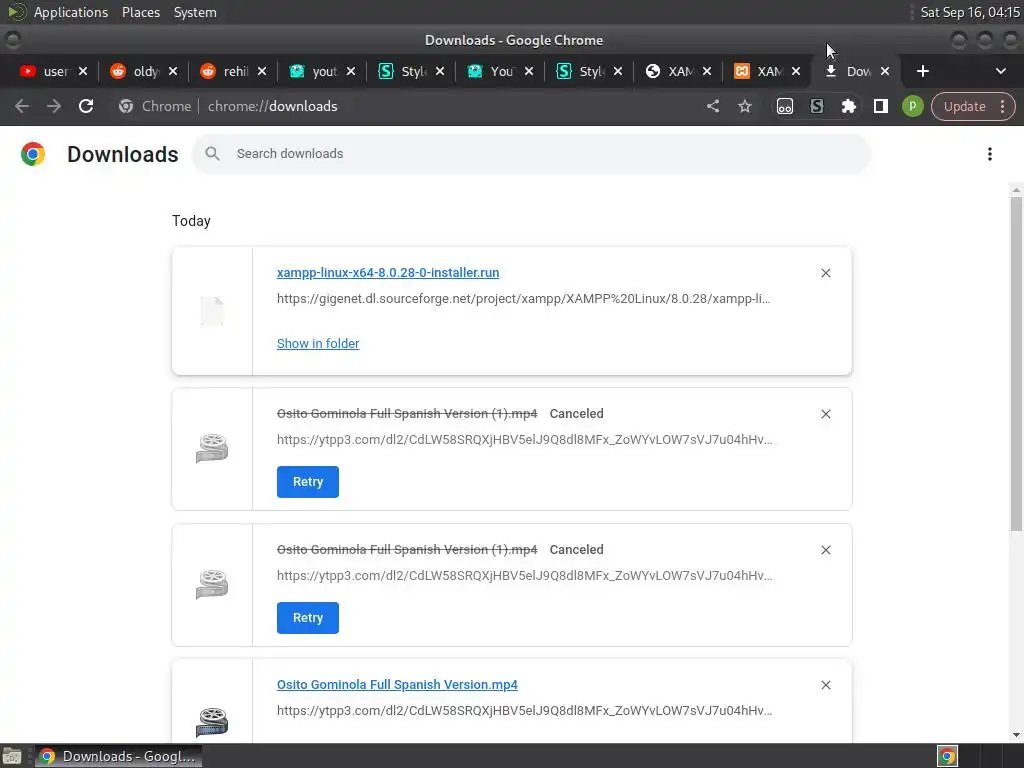Viewport: 1024px width, 768px height.
Task: Click the scrollbar down arrow
Action: (1016, 735)
